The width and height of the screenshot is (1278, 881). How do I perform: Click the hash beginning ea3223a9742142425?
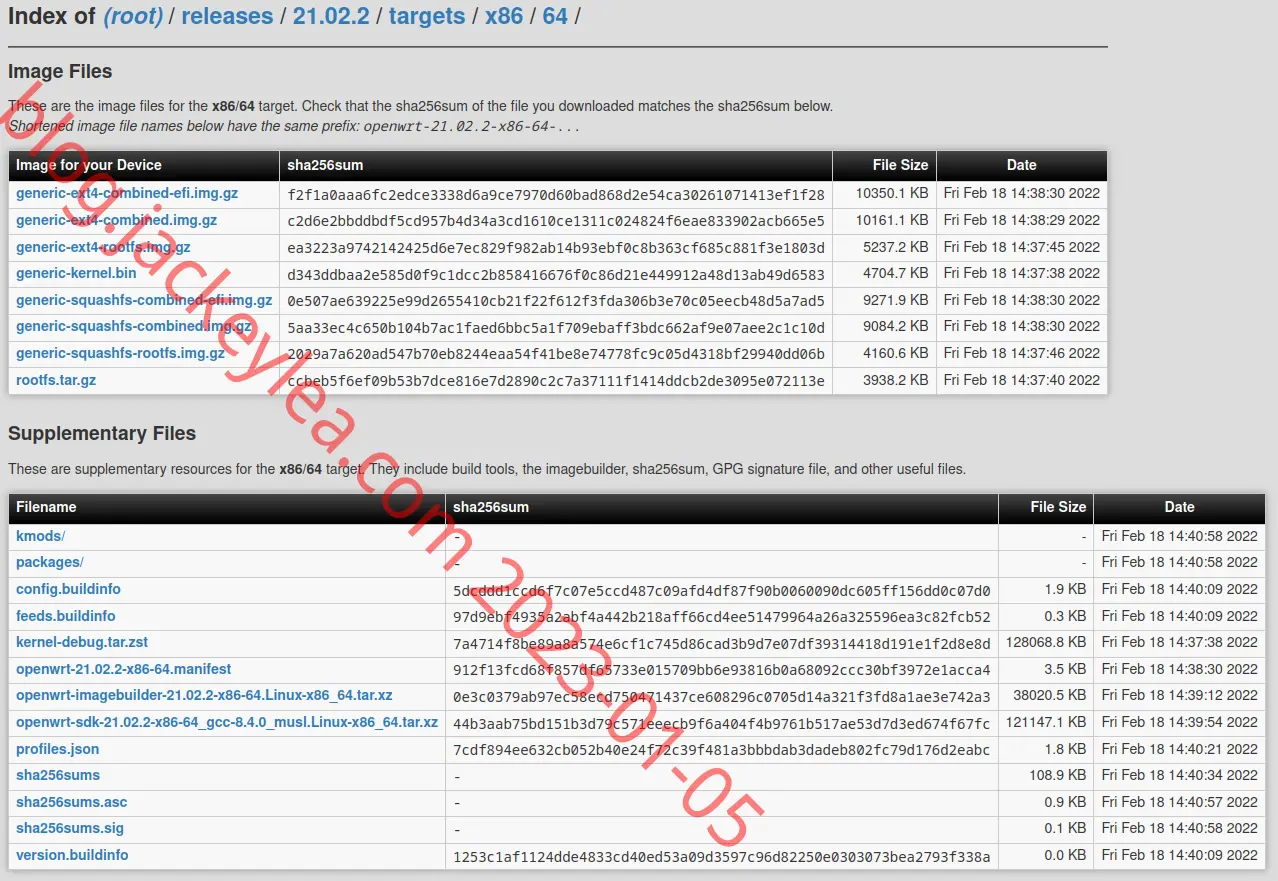coord(556,248)
